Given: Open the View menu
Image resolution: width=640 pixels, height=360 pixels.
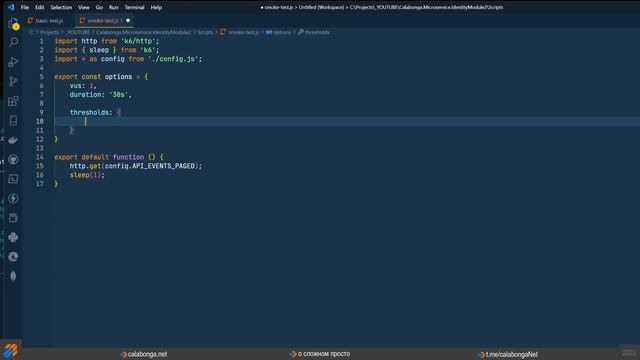Looking at the screenshot, I should 84,7.
